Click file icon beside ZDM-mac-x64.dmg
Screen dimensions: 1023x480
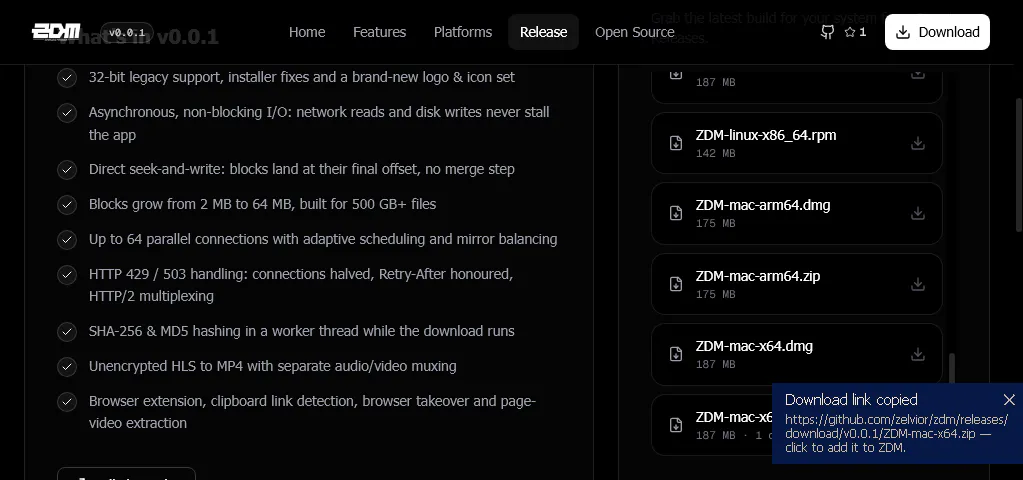(x=676, y=354)
